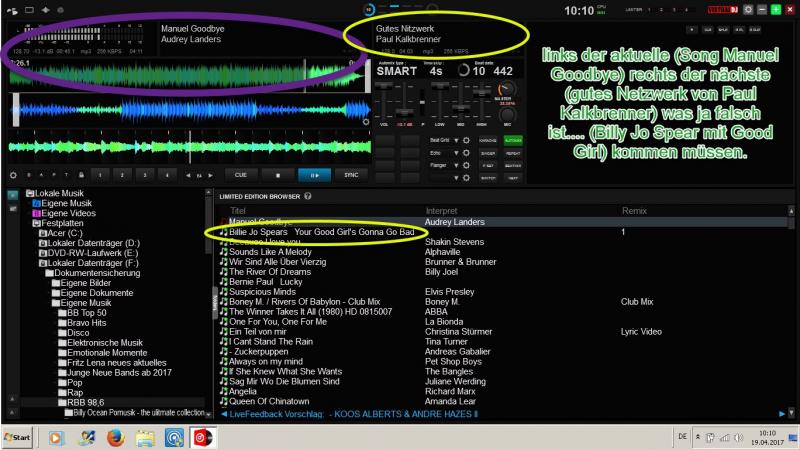Toggle the REPEAT button
The height and width of the screenshot is (450, 800).
513,153
